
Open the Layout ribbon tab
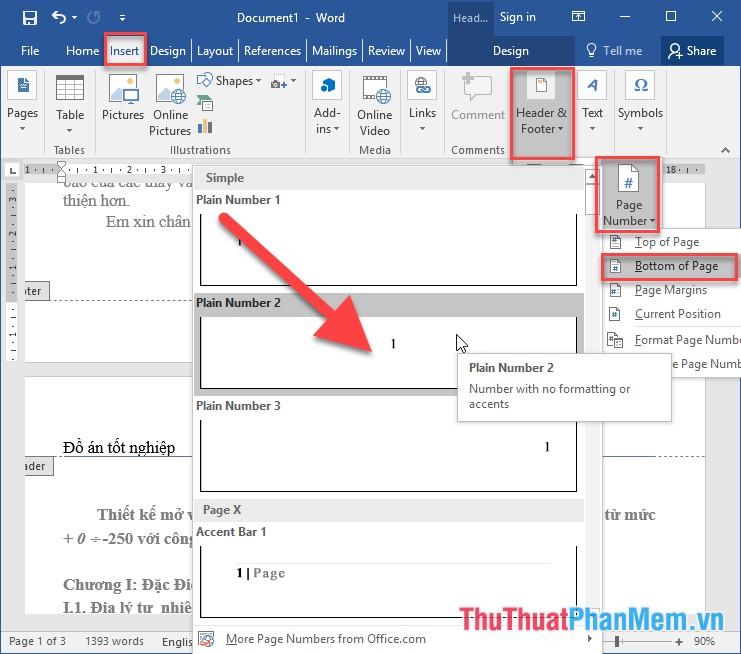coord(215,51)
